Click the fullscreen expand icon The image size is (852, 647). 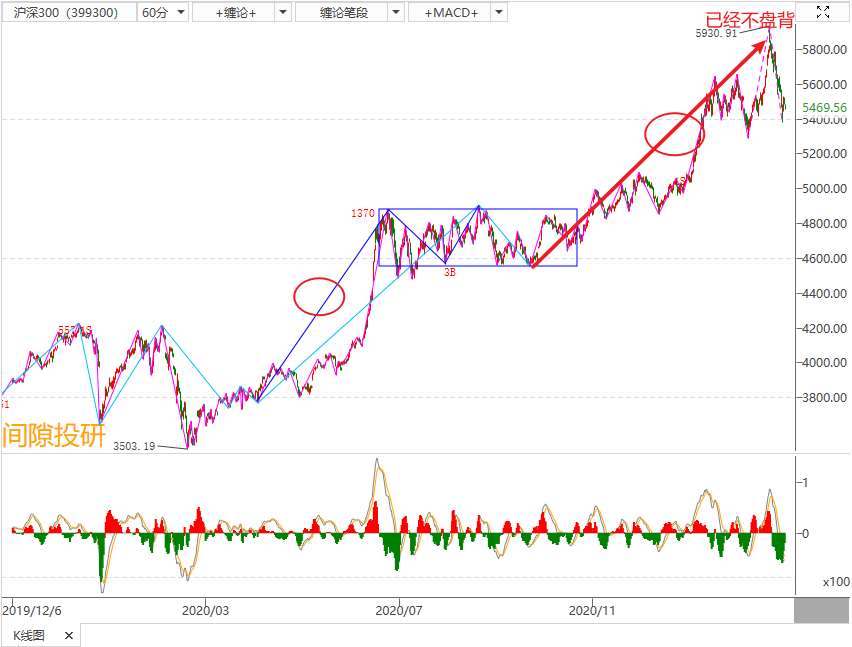point(822,12)
